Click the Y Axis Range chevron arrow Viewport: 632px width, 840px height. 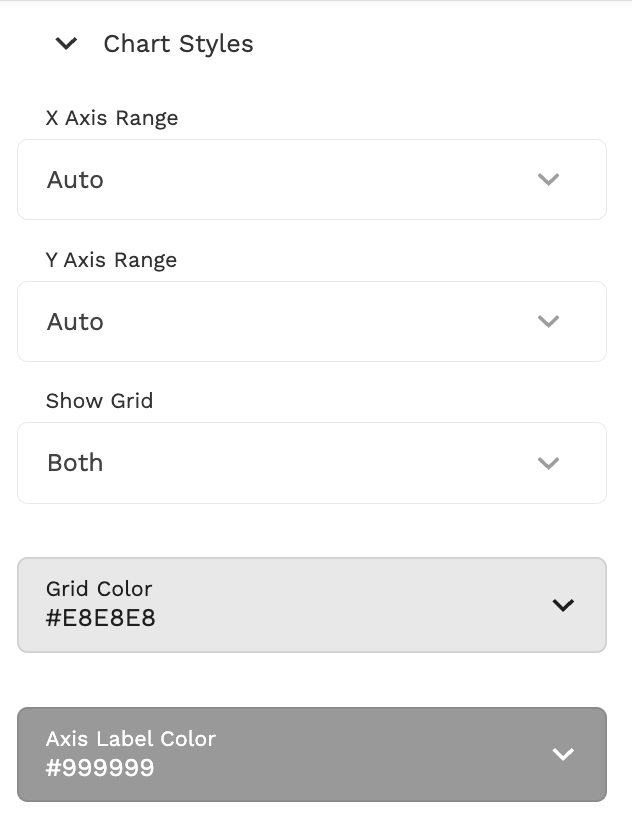548,322
